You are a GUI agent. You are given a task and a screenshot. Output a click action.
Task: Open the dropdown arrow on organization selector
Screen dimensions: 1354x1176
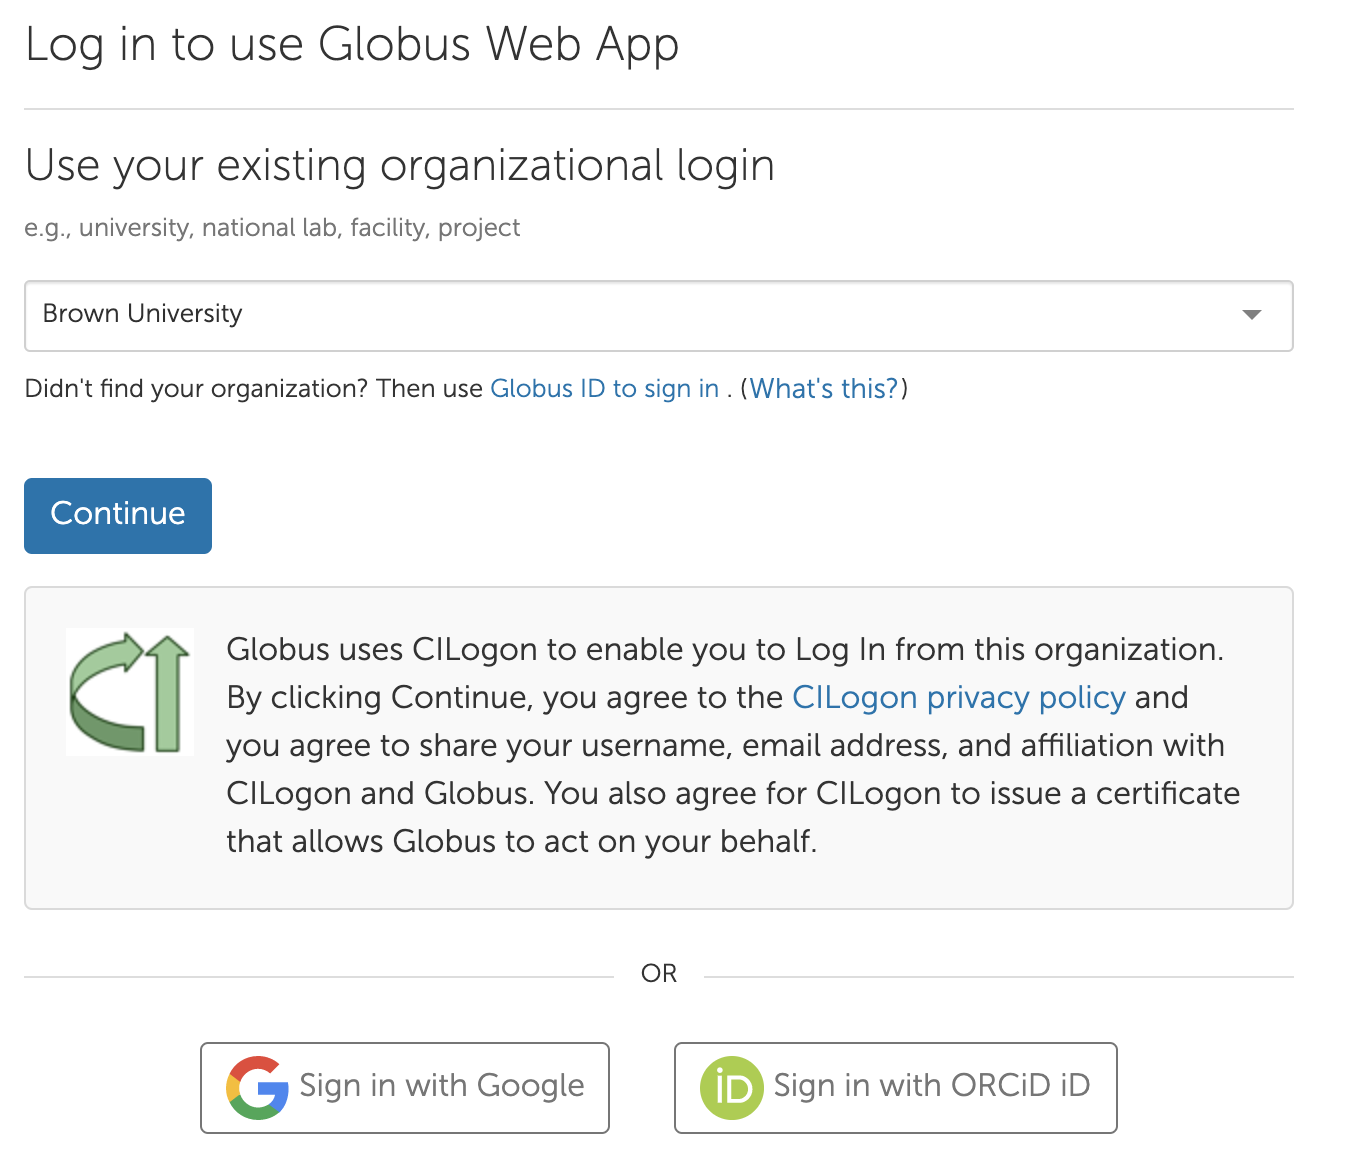[1251, 315]
